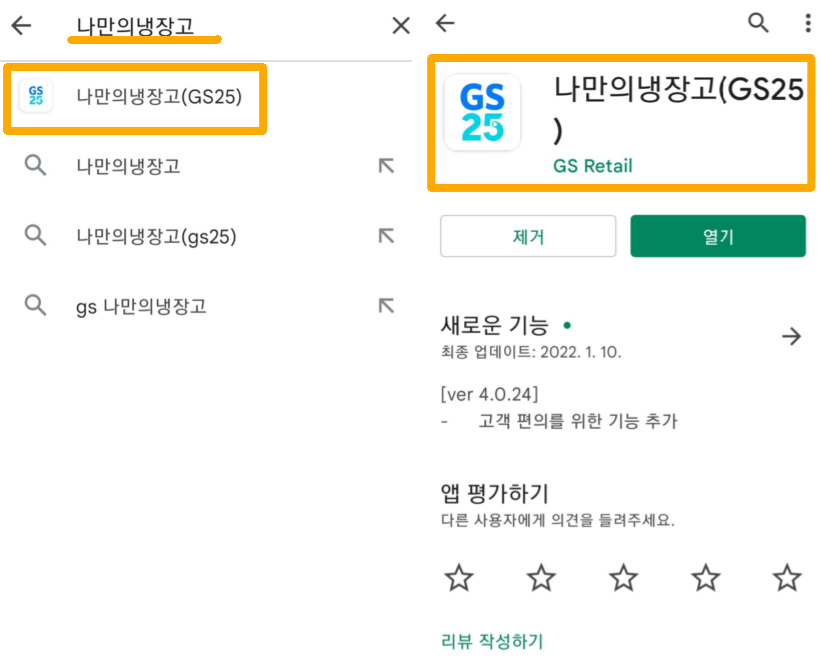This screenshot has height=661, width=821.
Task: Tap 제거 to uninstall the app
Action: [x=528, y=237]
